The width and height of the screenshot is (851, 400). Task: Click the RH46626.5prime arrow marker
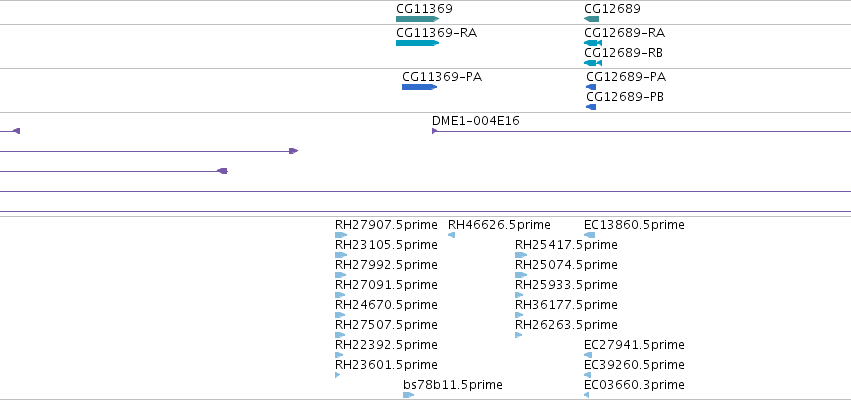452,235
